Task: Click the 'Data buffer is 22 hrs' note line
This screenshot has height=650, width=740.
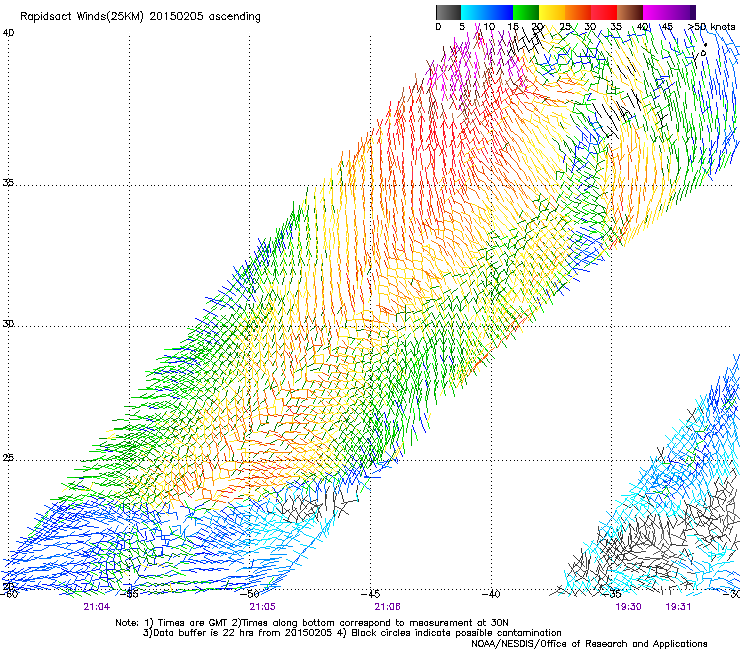Action: pos(352,633)
